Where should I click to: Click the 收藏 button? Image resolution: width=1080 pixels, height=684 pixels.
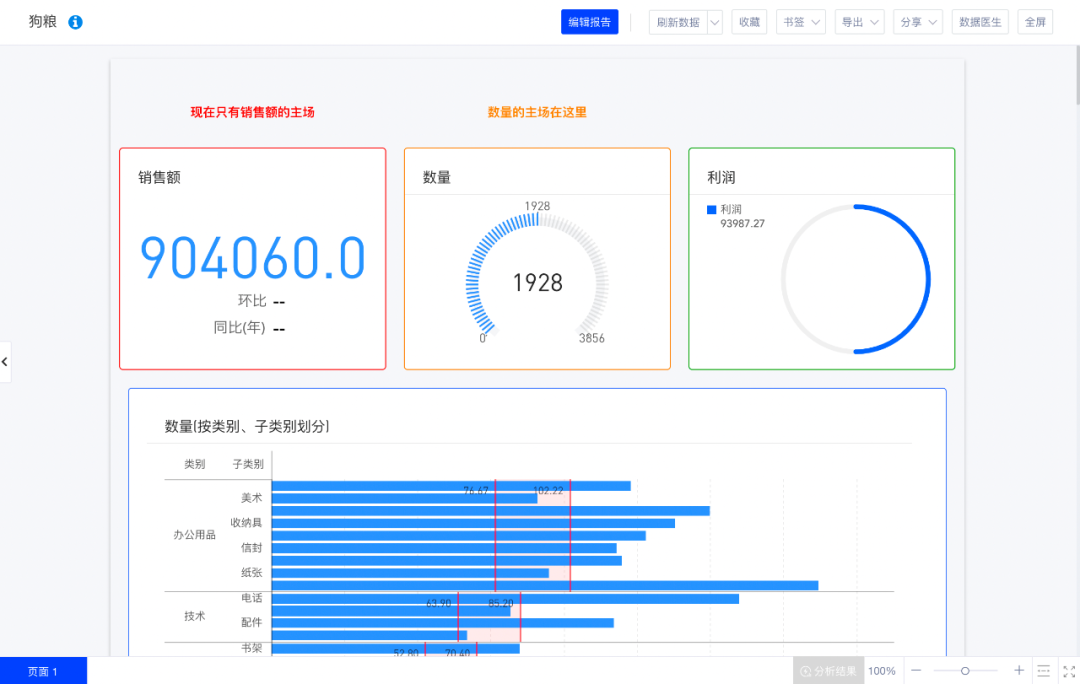click(749, 22)
